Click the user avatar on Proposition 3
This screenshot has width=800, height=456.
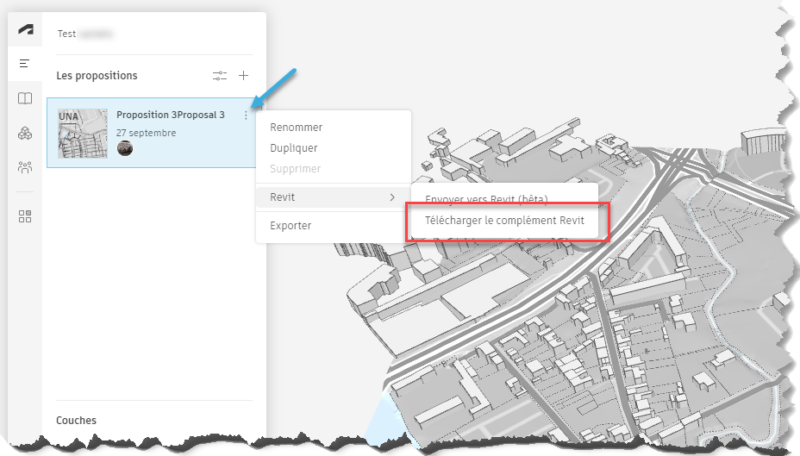pyautogui.click(x=125, y=149)
